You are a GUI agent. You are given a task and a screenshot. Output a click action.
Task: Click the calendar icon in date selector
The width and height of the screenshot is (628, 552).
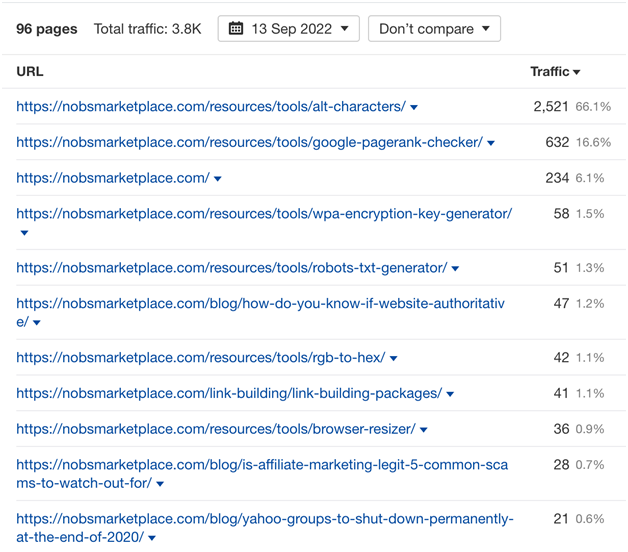coord(236,29)
